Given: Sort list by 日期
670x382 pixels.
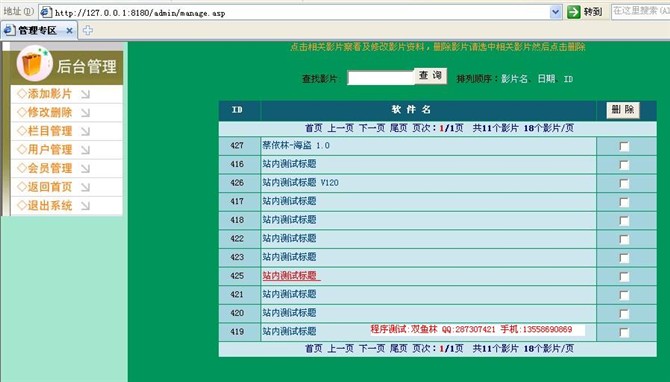Looking at the screenshot, I should click(x=547, y=79).
